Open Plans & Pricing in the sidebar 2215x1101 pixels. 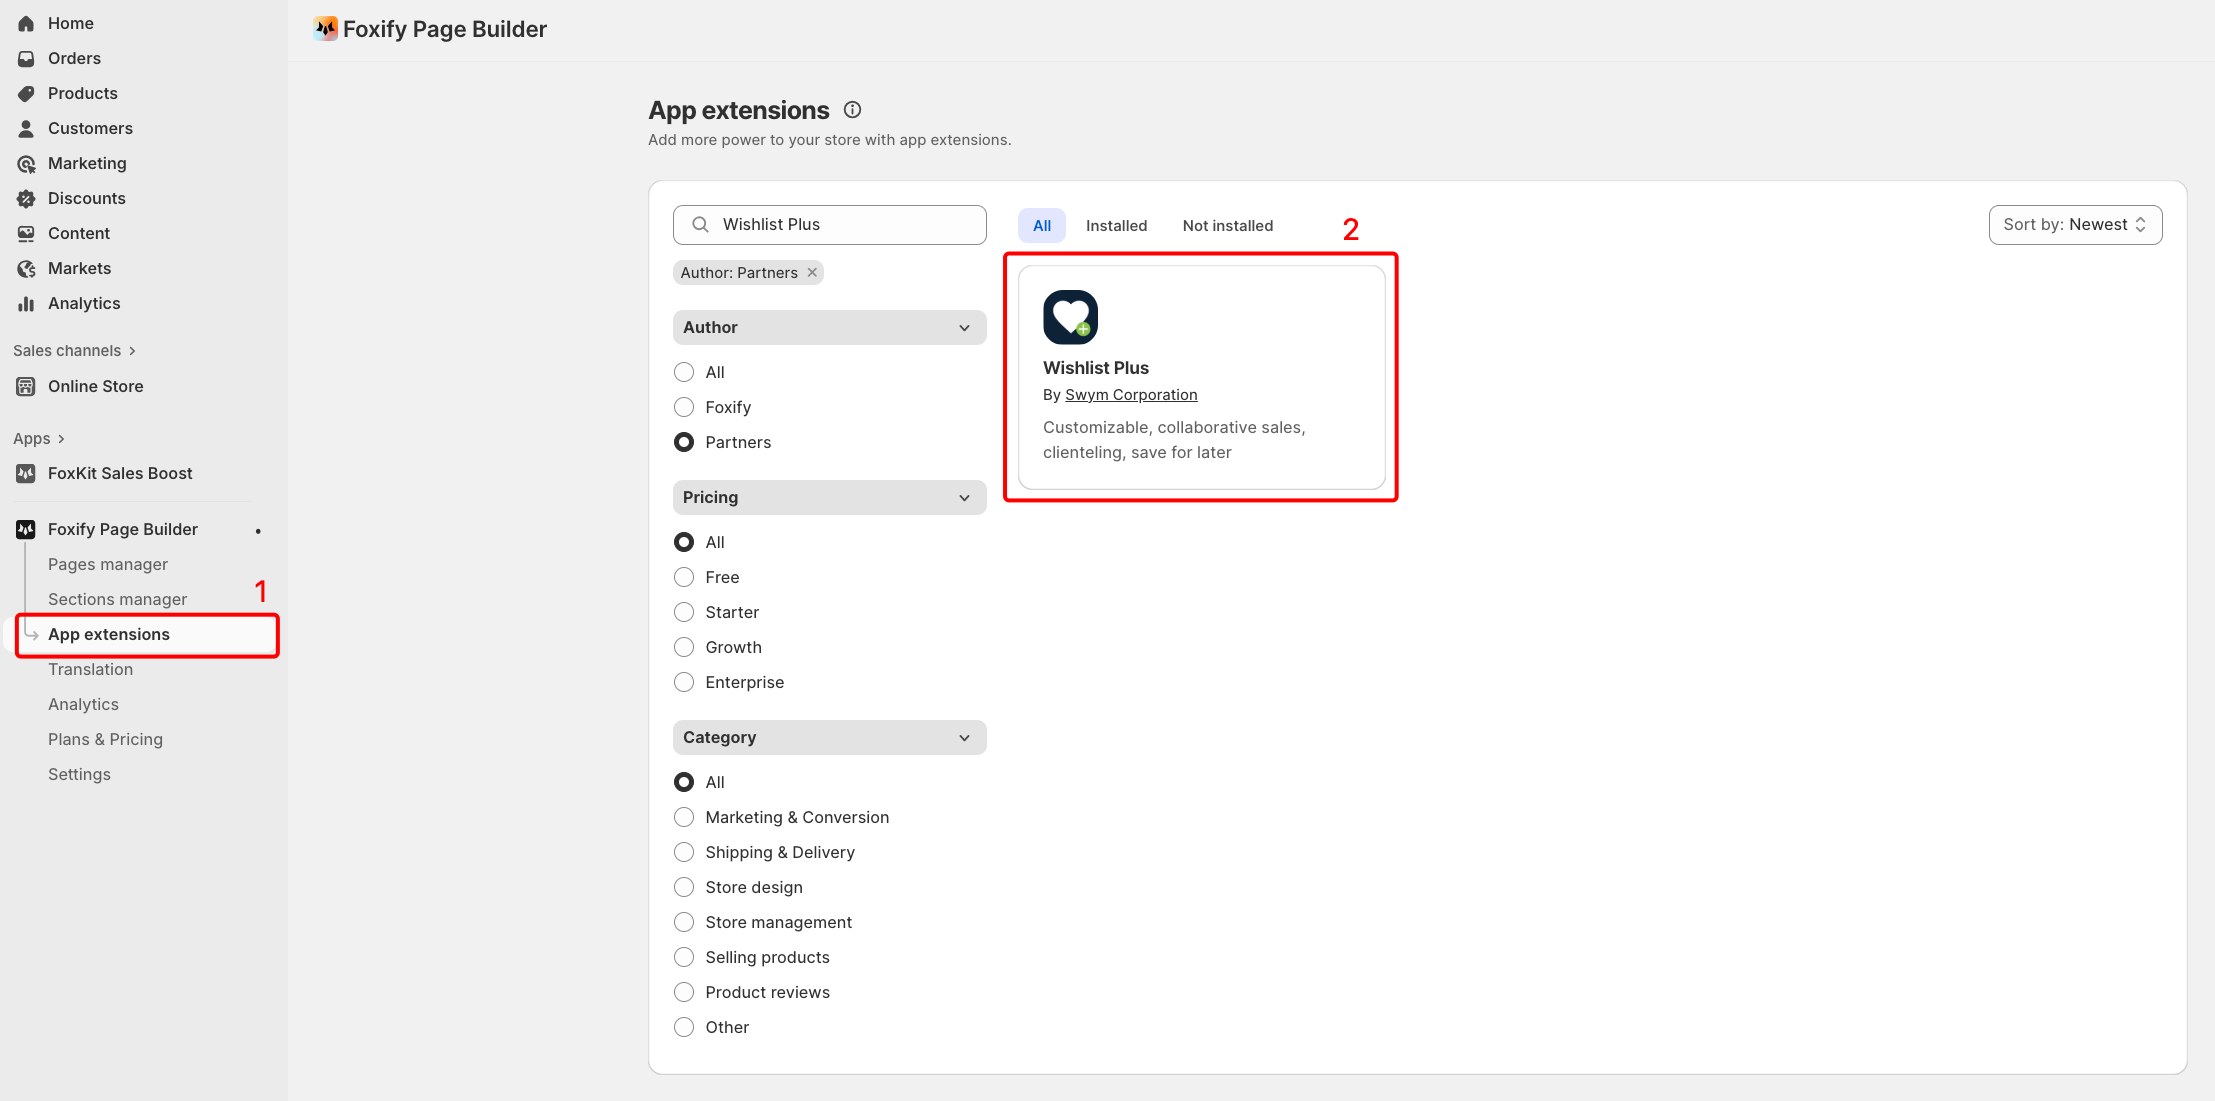105,739
